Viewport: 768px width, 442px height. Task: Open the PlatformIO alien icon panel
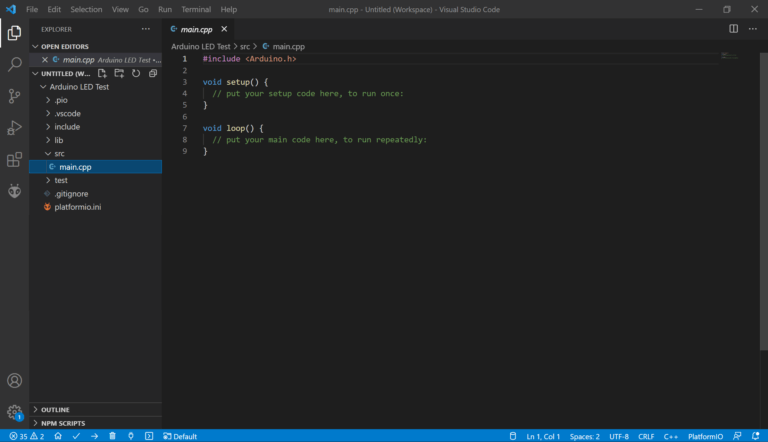pos(14,191)
